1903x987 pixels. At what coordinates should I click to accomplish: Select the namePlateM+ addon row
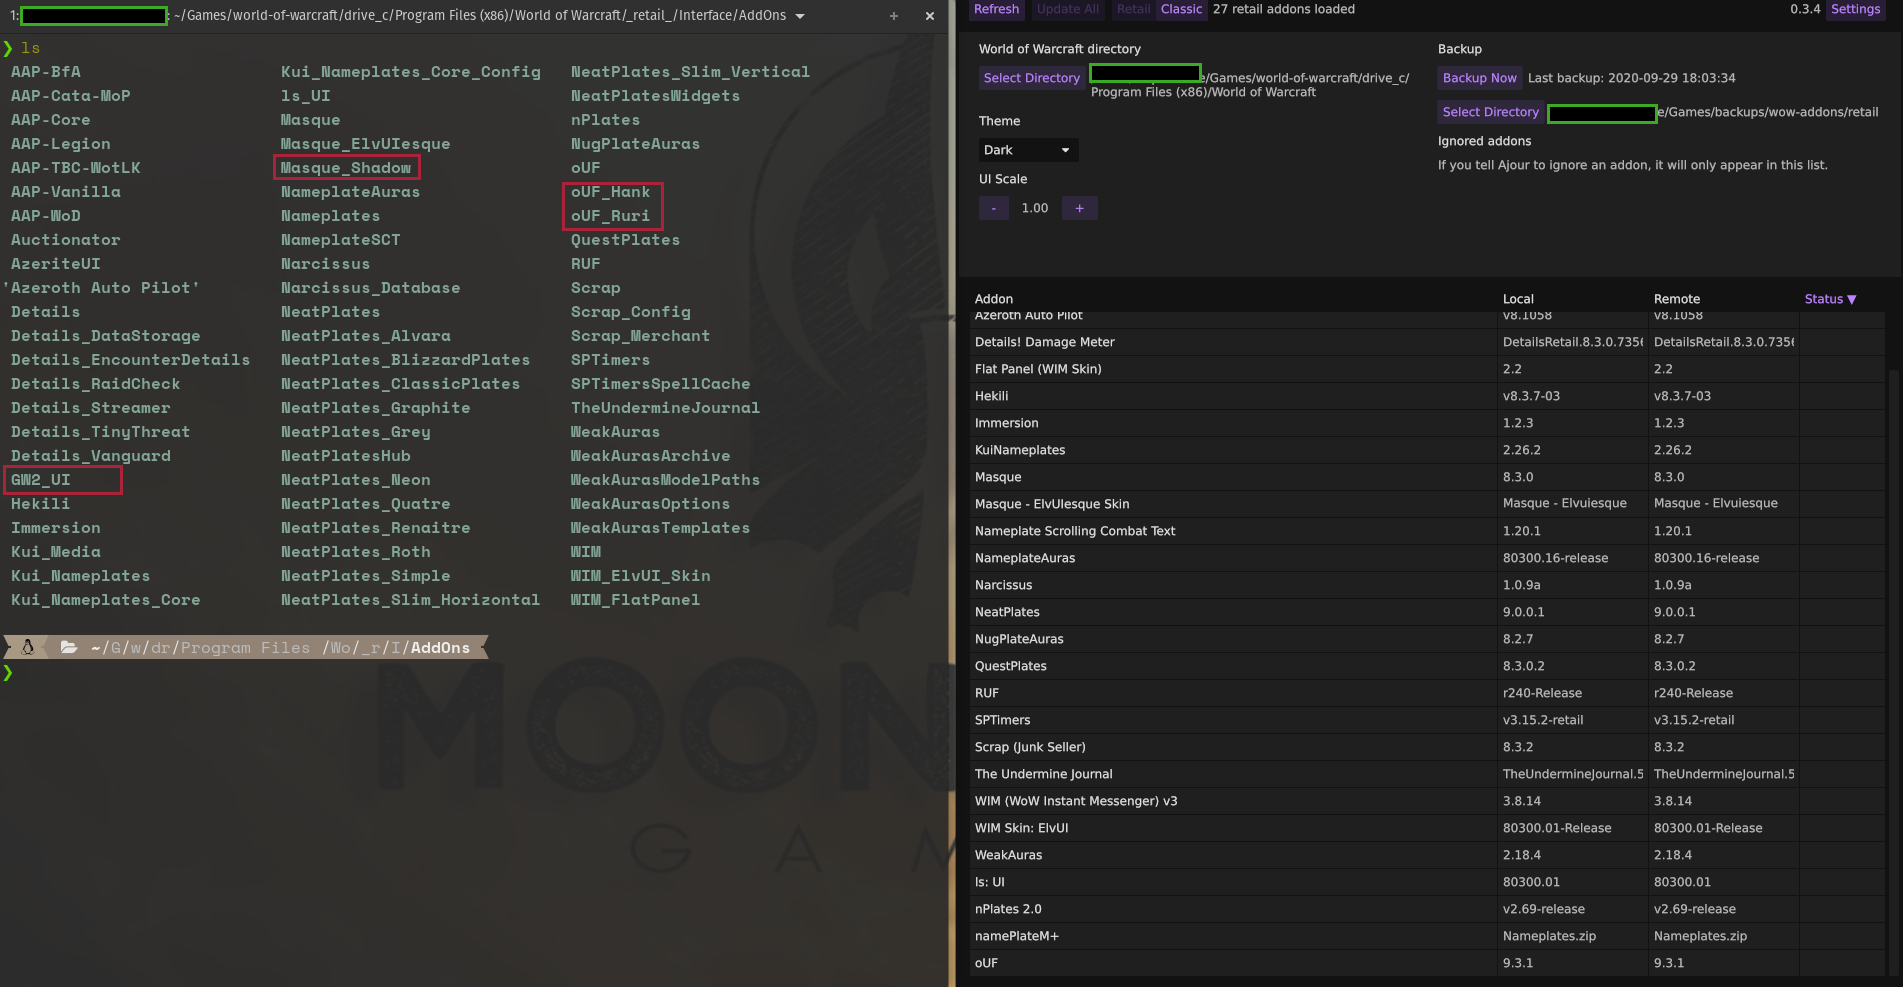click(1429, 936)
